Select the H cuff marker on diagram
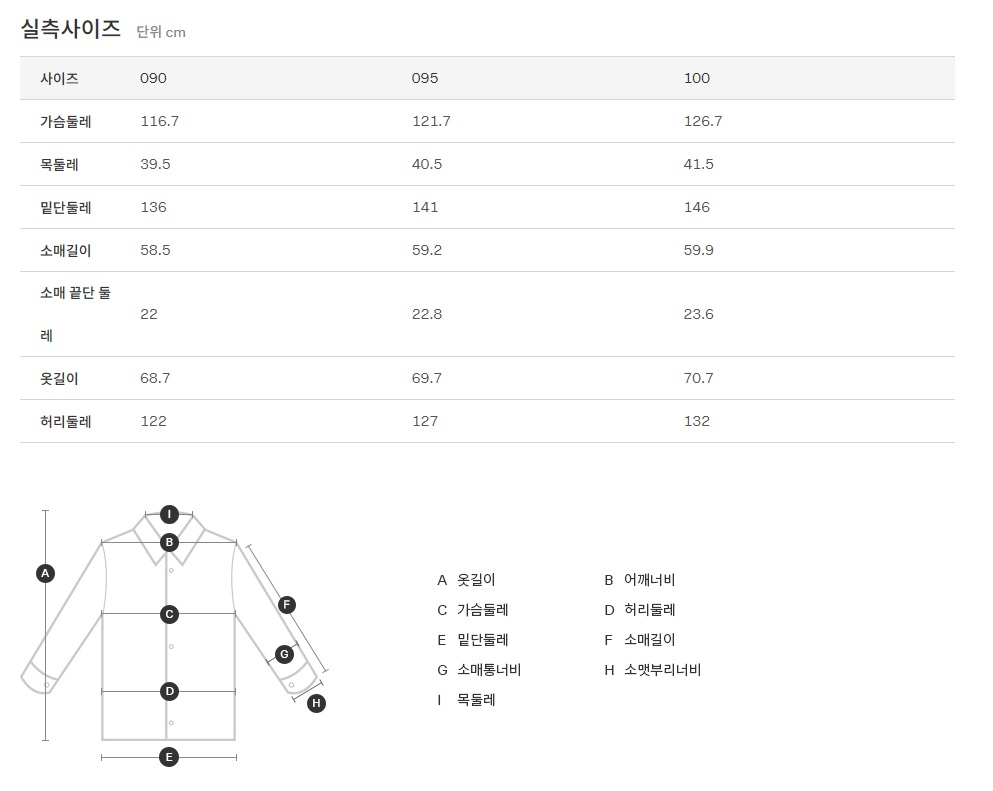 pos(316,703)
